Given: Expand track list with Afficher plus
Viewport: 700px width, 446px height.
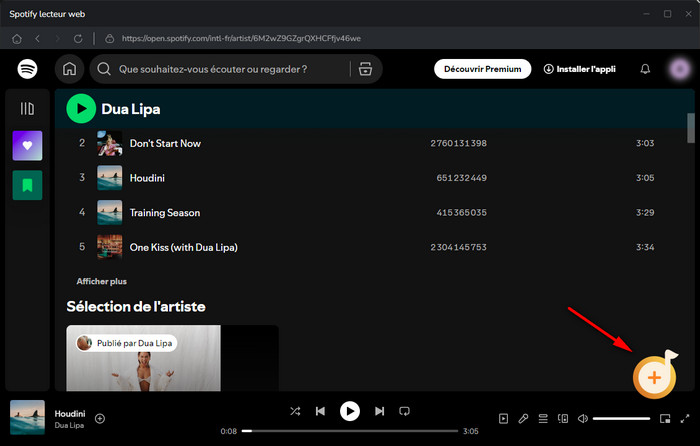Looking at the screenshot, I should tap(102, 281).
